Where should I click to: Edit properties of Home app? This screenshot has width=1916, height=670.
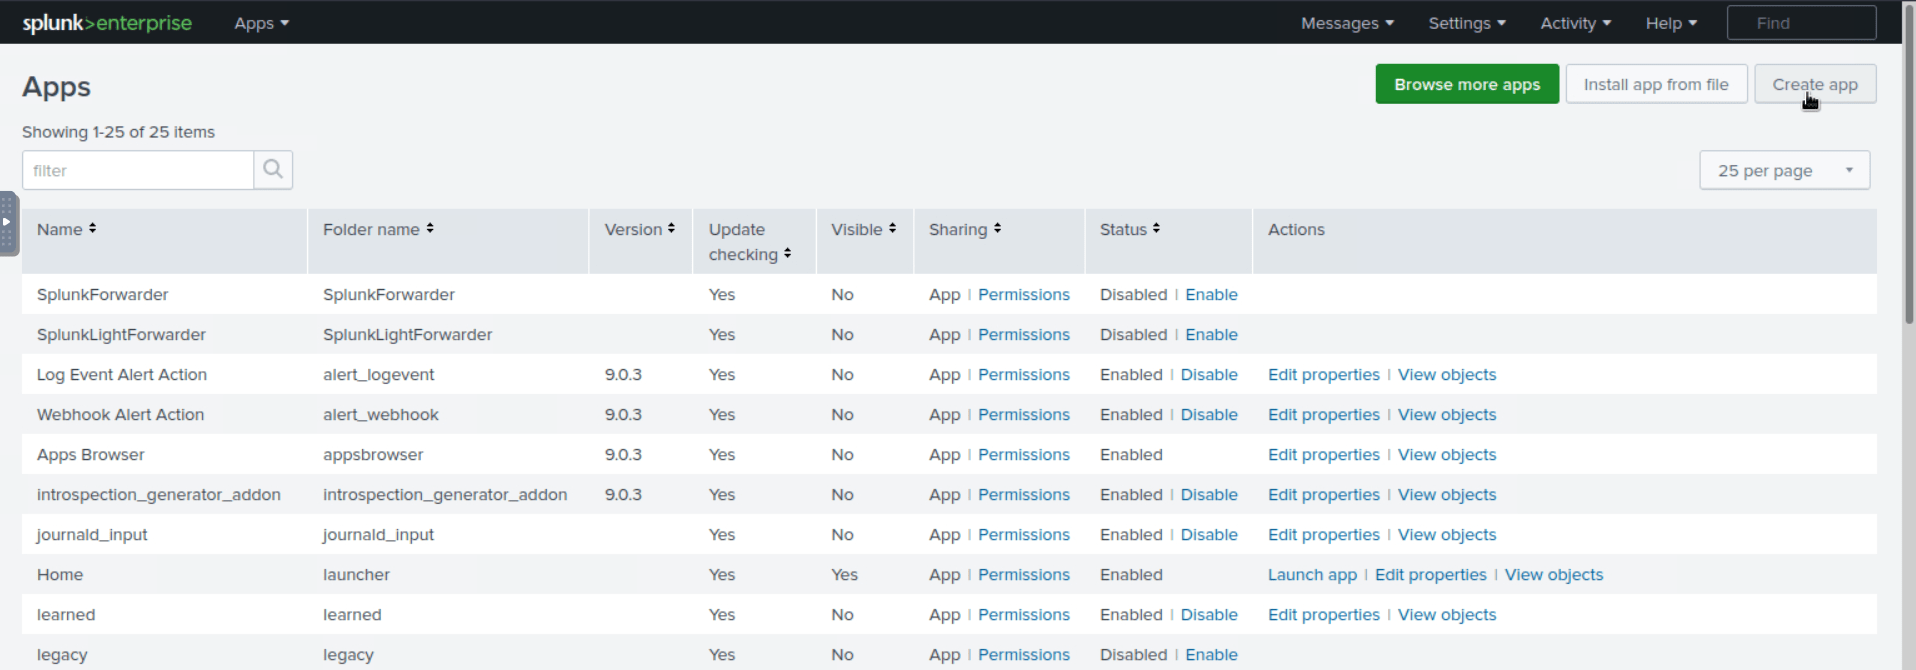(1431, 574)
